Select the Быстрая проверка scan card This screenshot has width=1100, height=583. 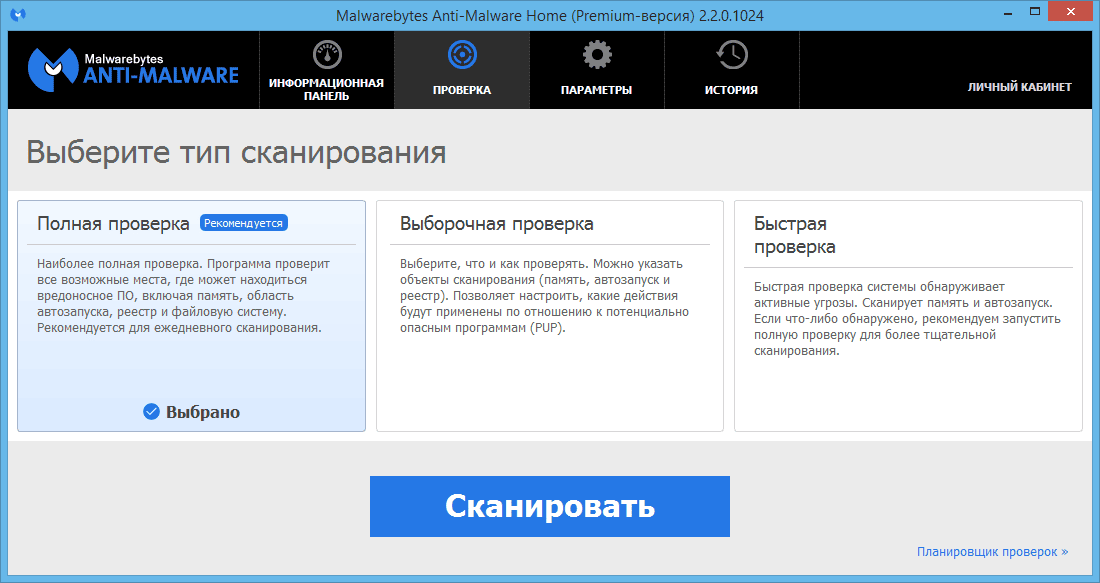[x=908, y=316]
